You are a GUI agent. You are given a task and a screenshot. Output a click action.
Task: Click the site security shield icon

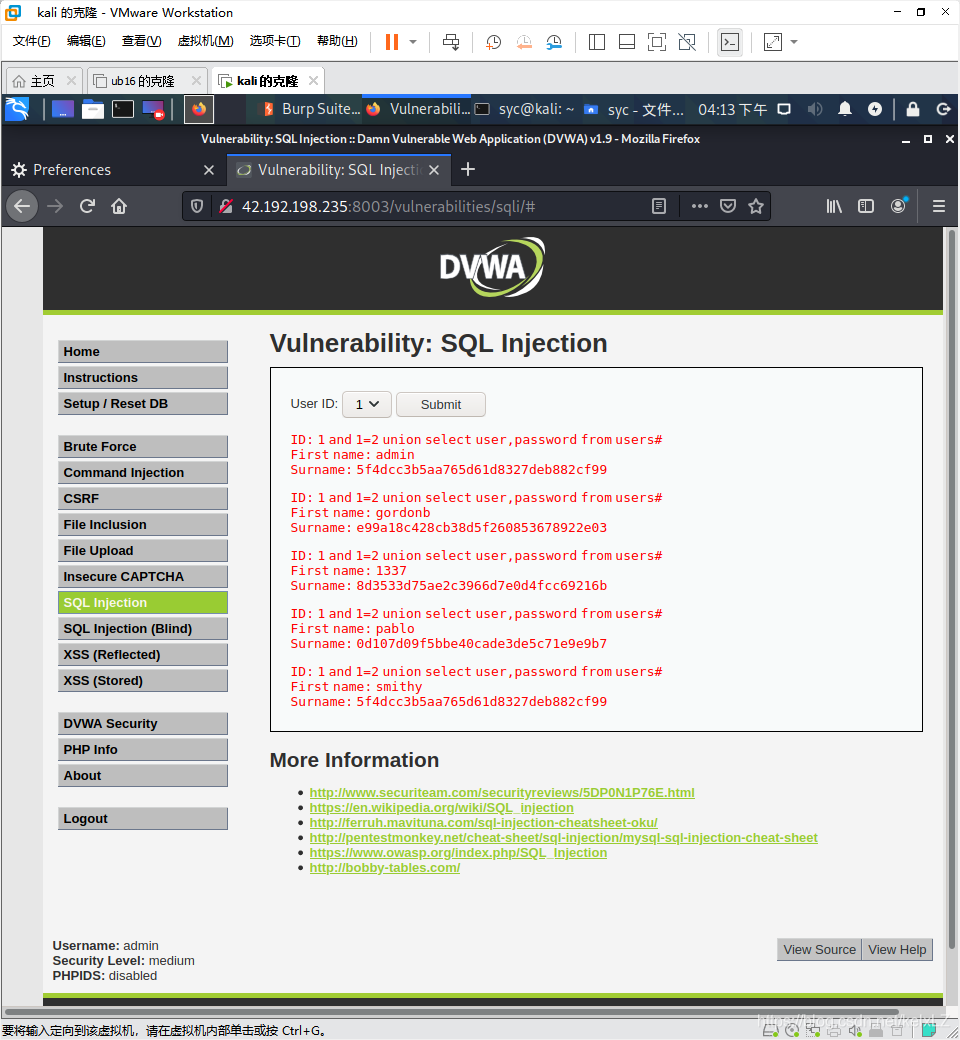197,206
